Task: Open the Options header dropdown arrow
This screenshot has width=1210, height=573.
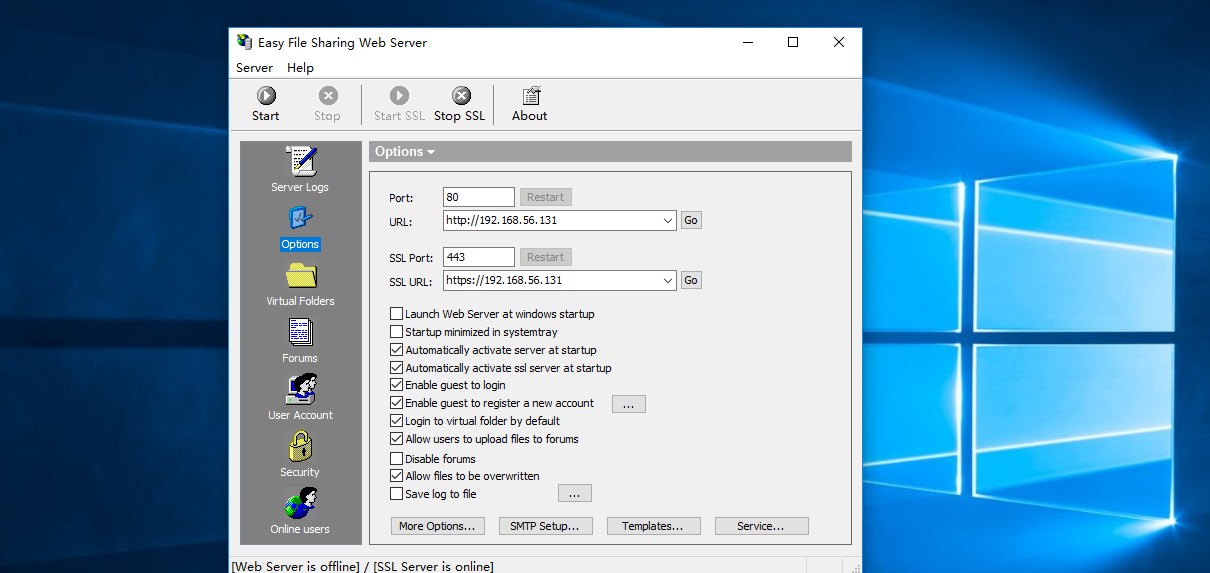Action: 431,152
